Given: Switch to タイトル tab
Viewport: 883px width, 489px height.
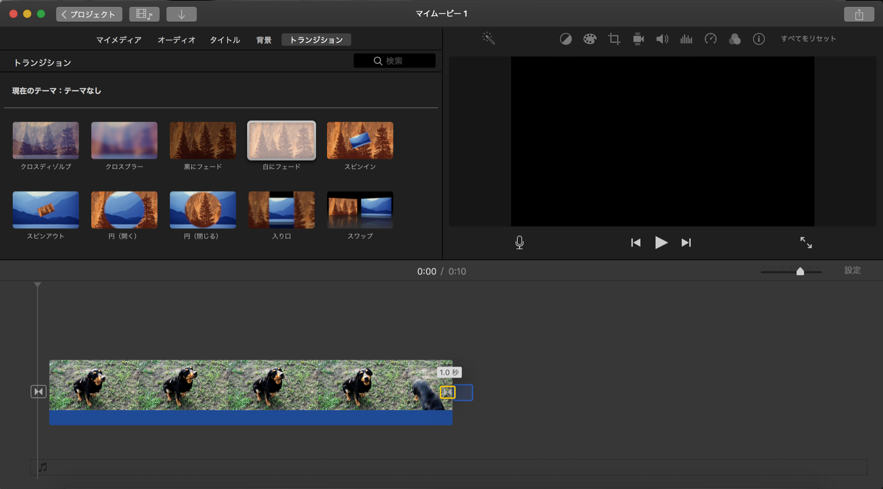Looking at the screenshot, I should point(225,40).
